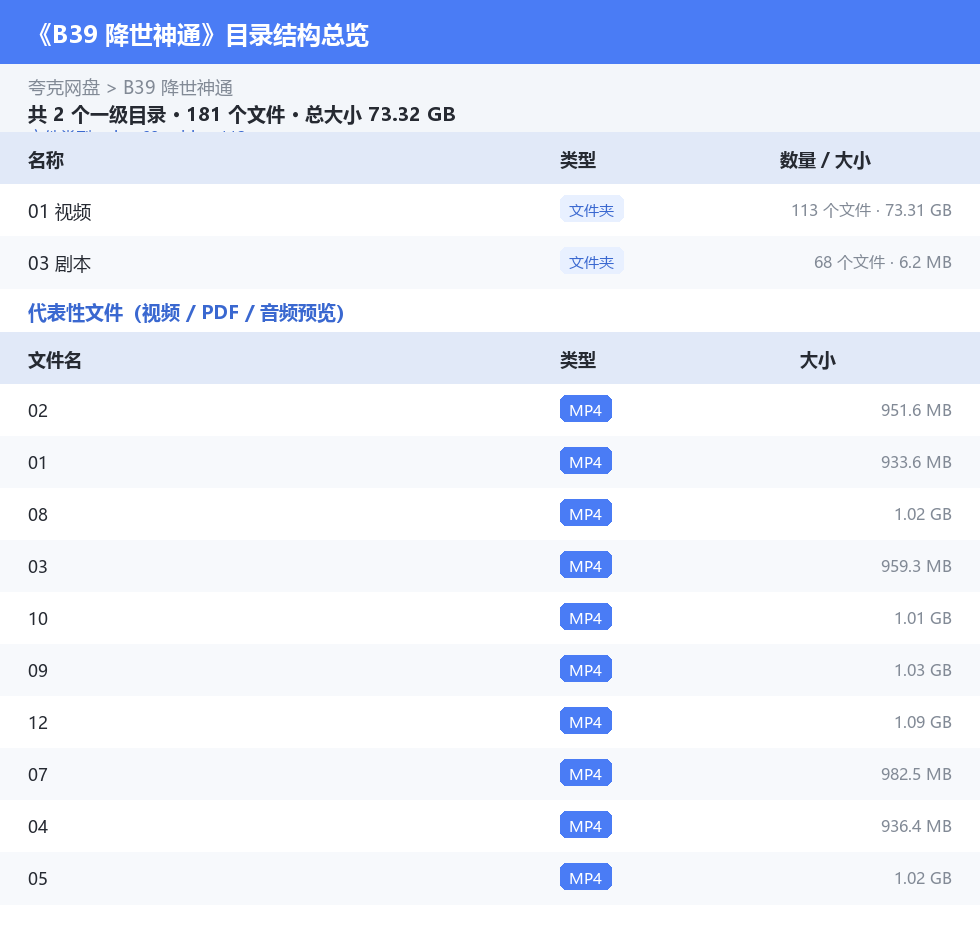
Task: Select file name 05
Action: pos(38,878)
